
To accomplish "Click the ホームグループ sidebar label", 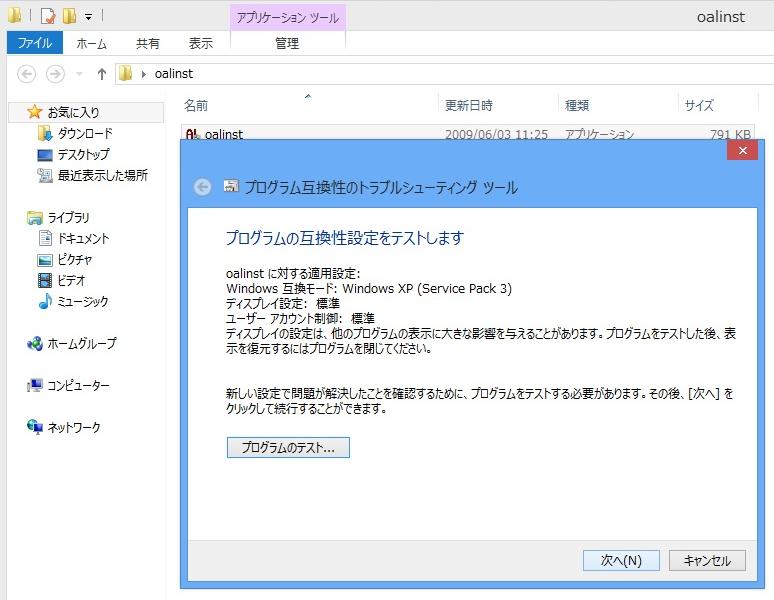I will [82, 343].
